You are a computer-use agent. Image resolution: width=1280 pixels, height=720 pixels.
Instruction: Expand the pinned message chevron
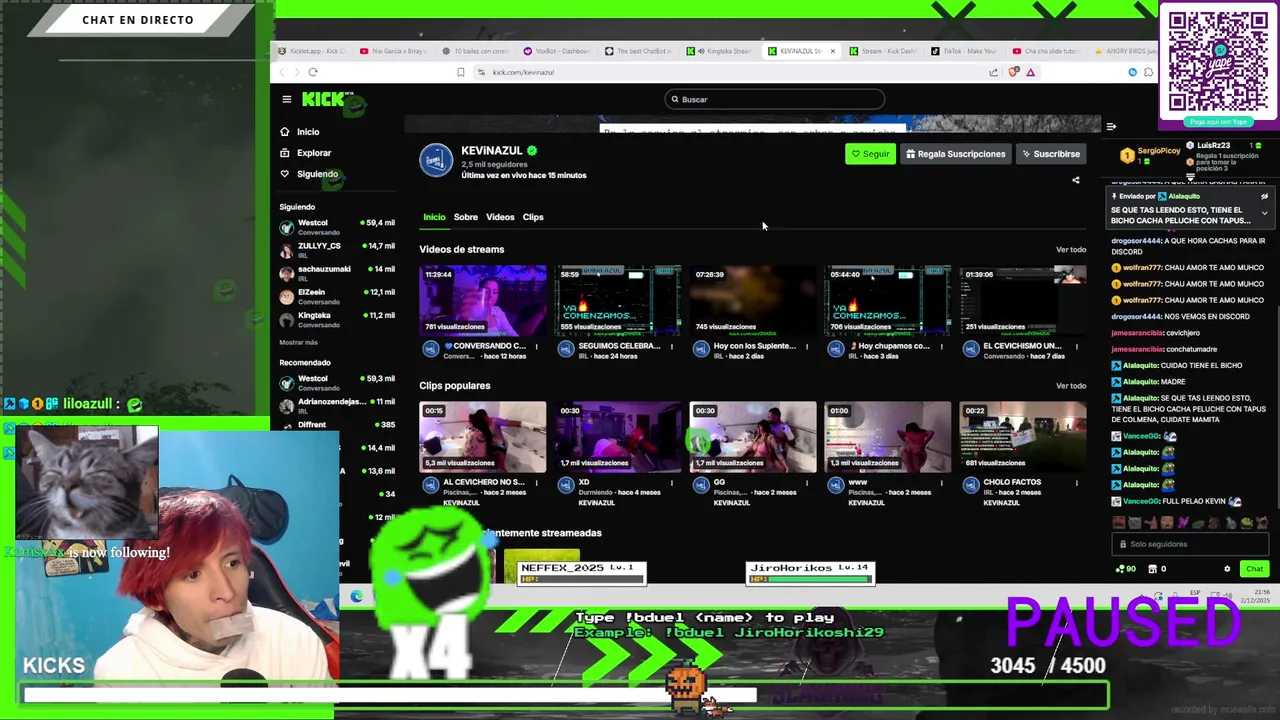point(1264,213)
